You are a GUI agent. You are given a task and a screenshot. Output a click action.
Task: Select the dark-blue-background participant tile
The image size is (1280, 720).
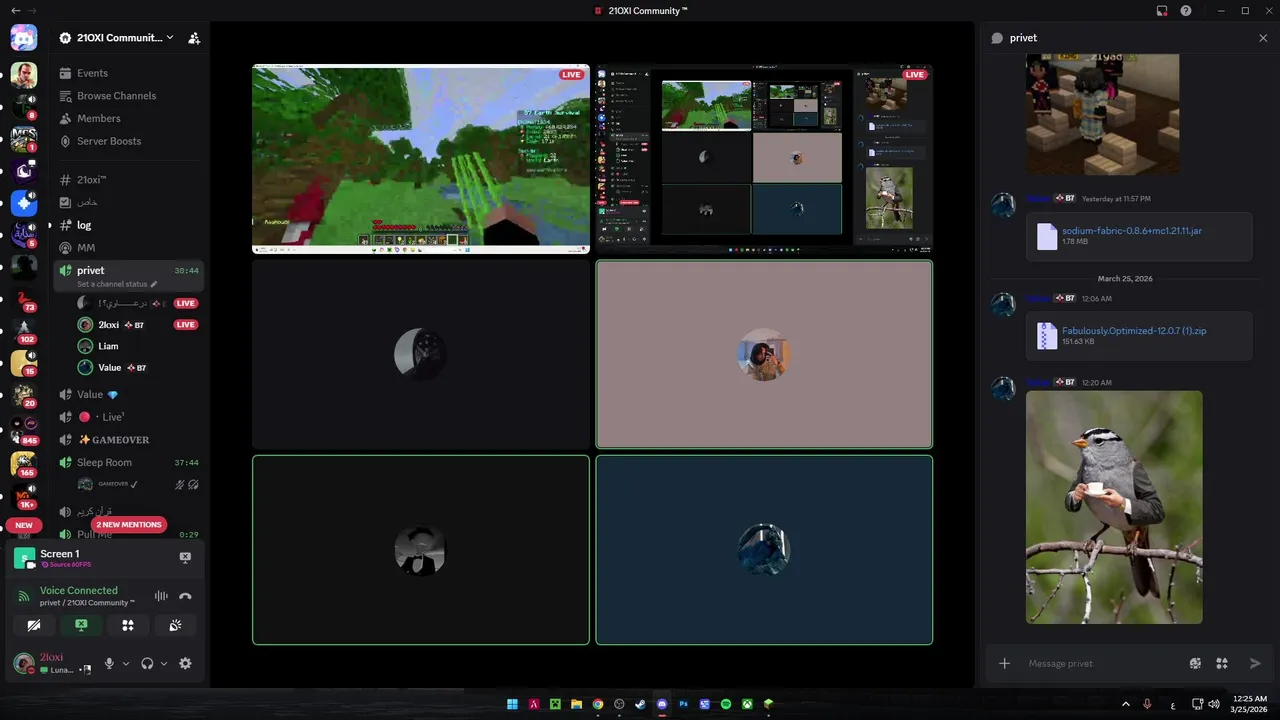(764, 550)
